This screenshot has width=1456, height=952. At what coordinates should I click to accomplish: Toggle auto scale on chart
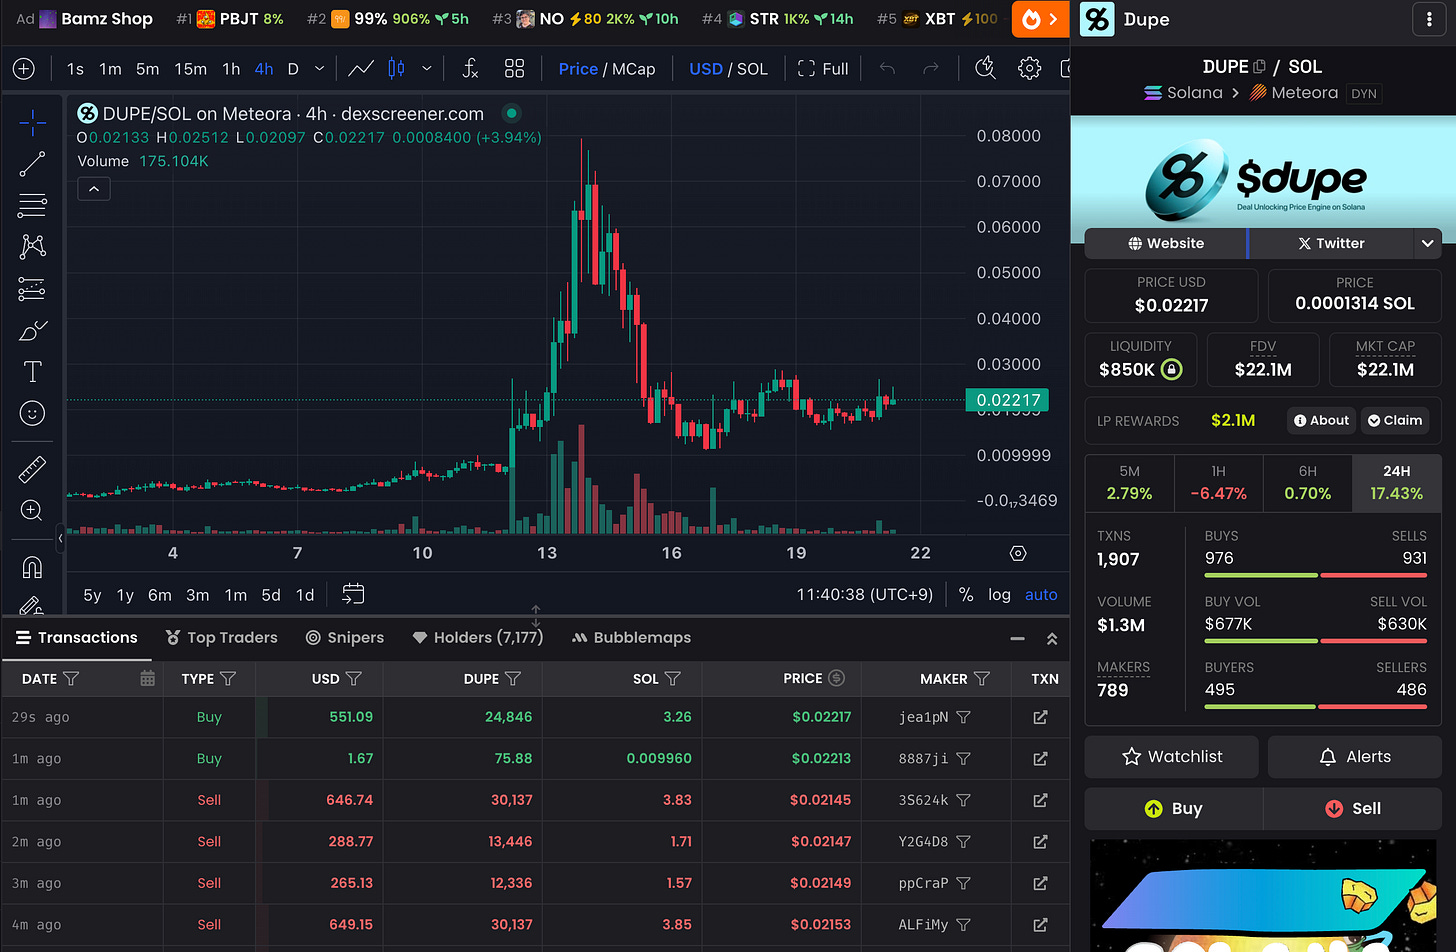pyautogui.click(x=1041, y=594)
